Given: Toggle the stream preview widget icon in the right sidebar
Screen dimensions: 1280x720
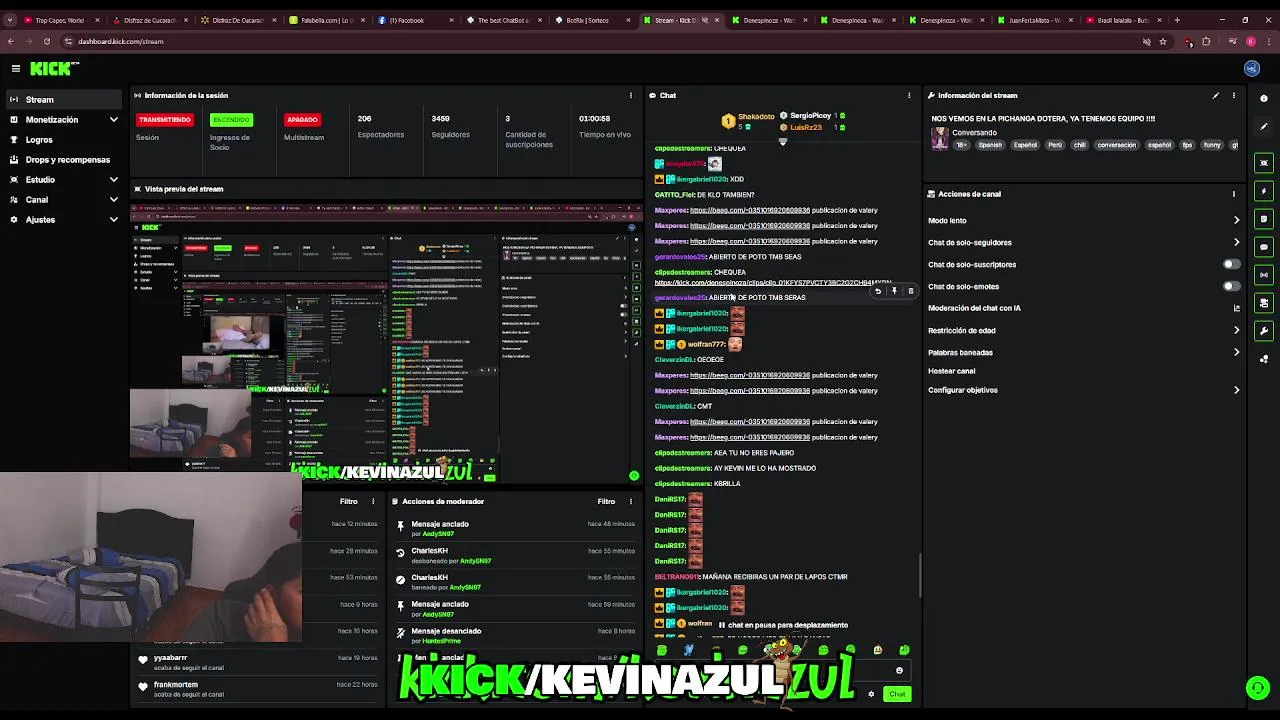Looking at the screenshot, I should pyautogui.click(x=1264, y=163).
